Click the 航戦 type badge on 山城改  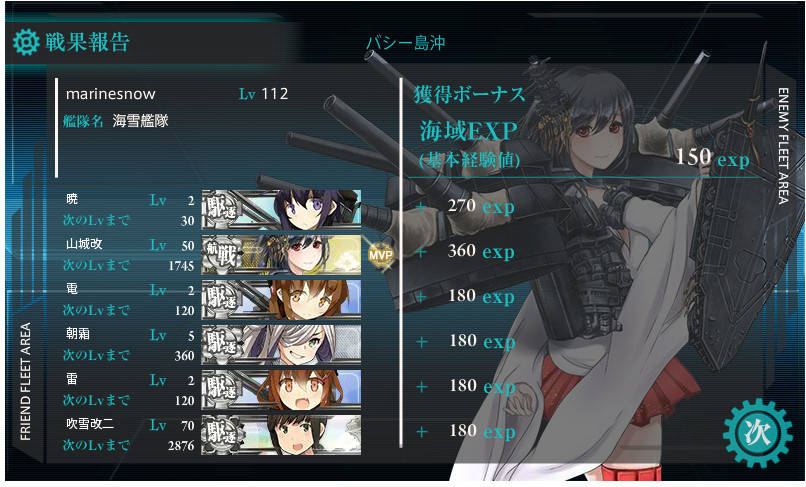[222, 255]
